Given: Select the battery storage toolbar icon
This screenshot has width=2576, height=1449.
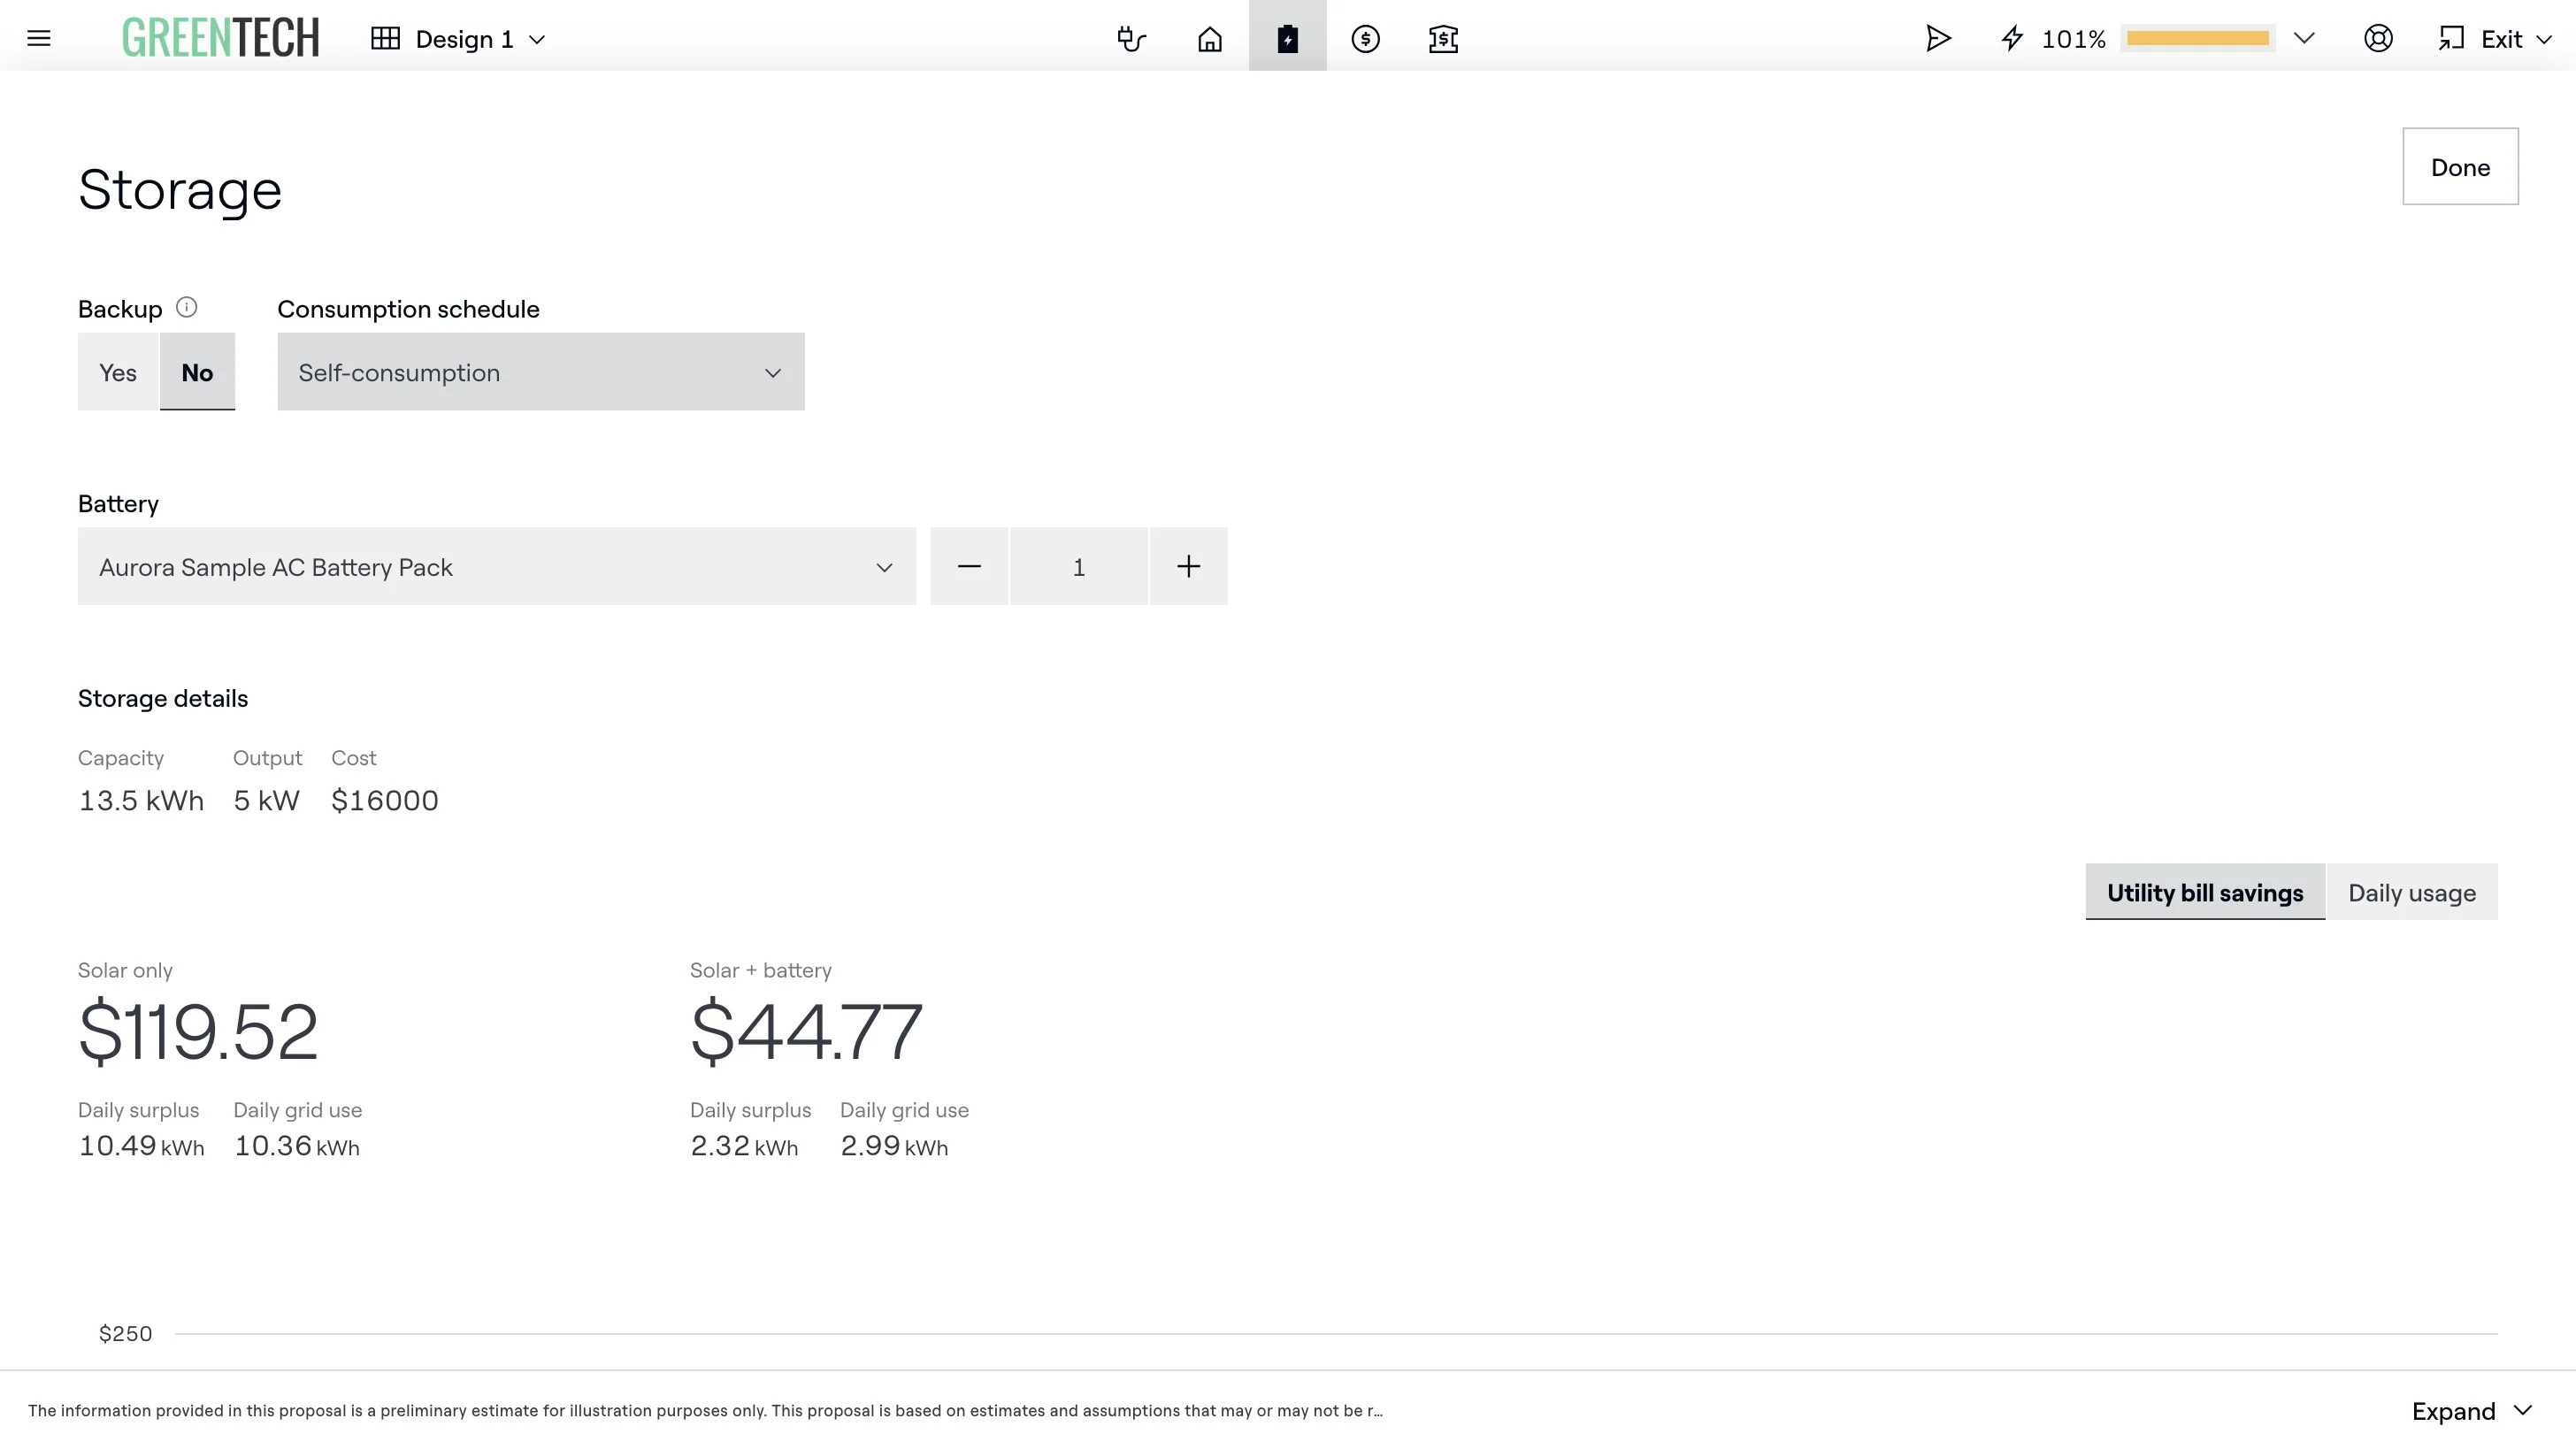Looking at the screenshot, I should coord(1288,39).
